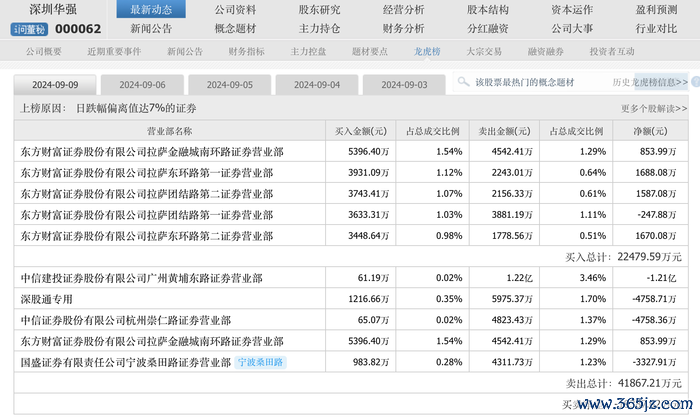The height and width of the screenshot is (419, 700).
Task: Click the 深圳华强 stock name
Action: pos(53,9)
